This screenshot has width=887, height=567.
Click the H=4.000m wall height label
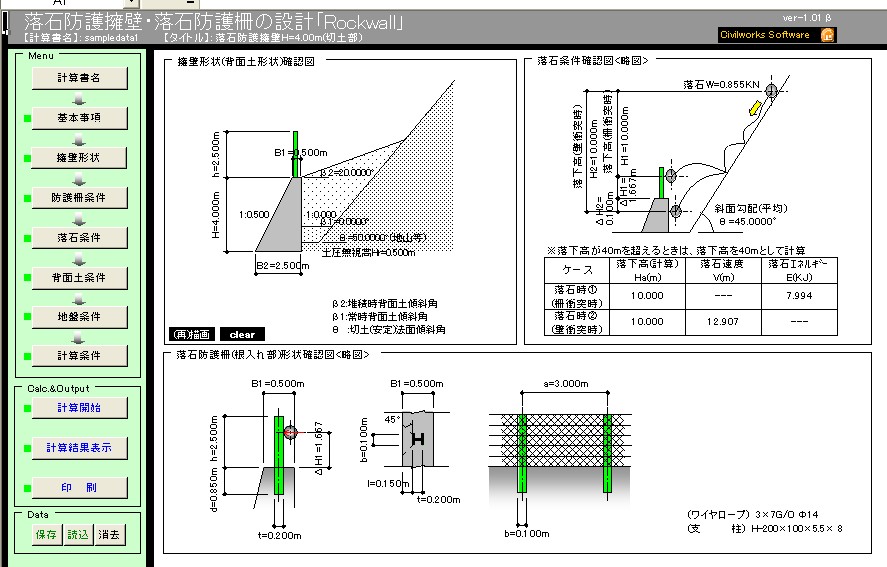[216, 215]
